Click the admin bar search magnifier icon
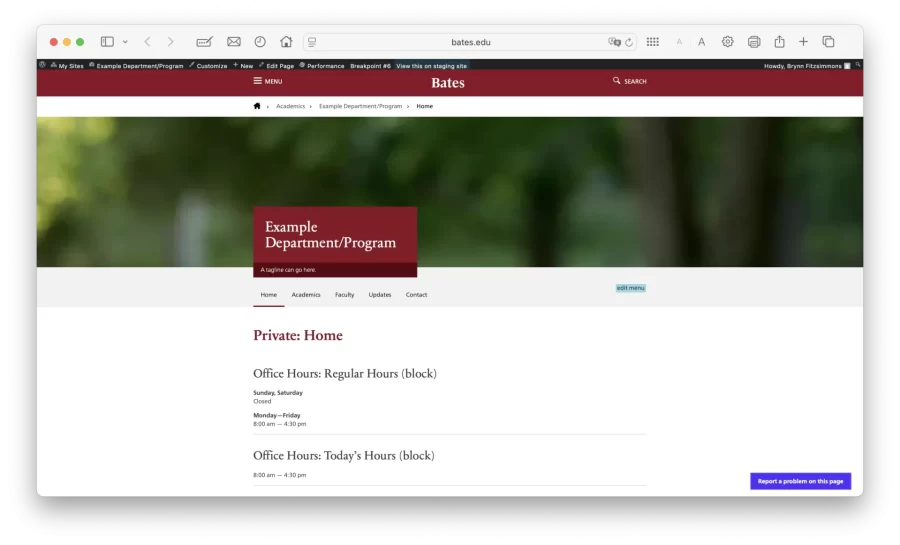The image size is (900, 545). [x=858, y=65]
